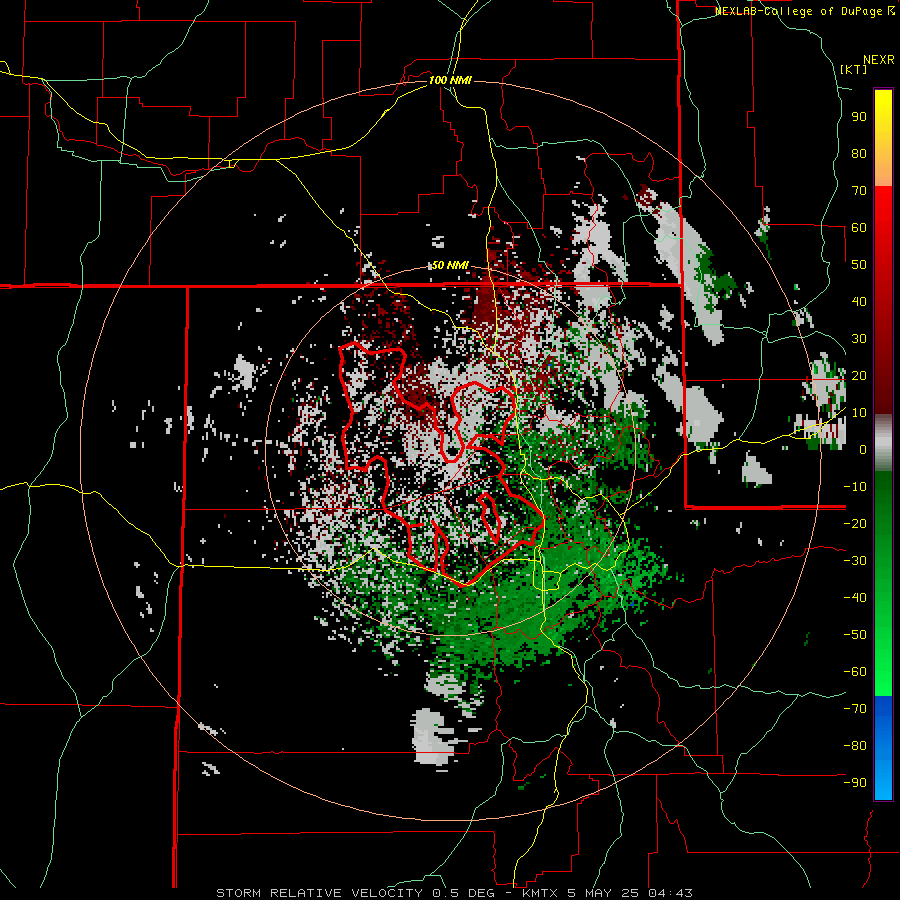Pick the blue bottom segment of the color bar

point(883,748)
